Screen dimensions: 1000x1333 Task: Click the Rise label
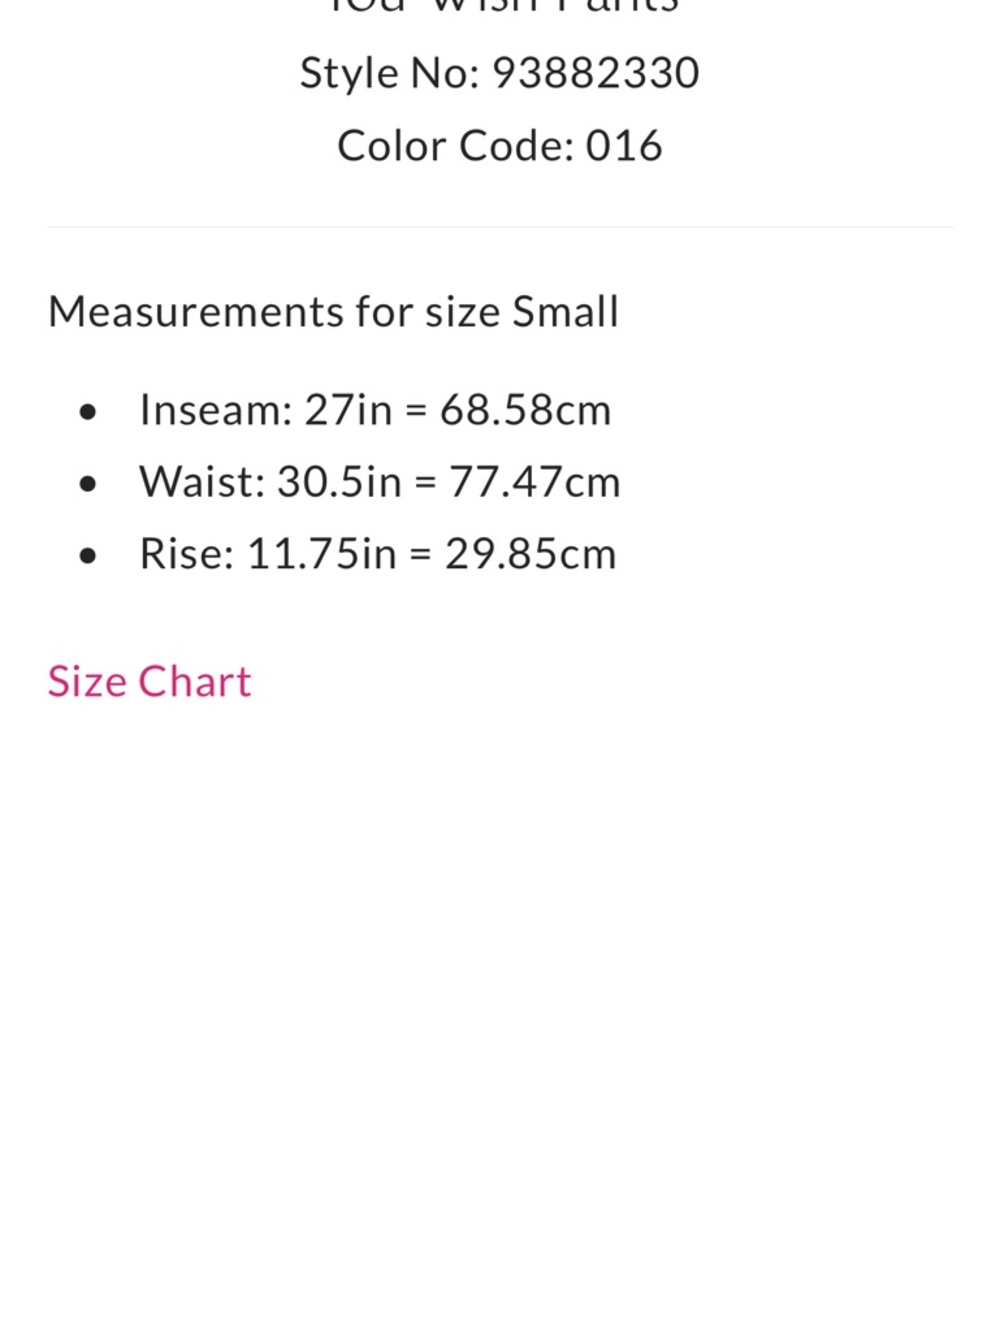[x=187, y=554]
